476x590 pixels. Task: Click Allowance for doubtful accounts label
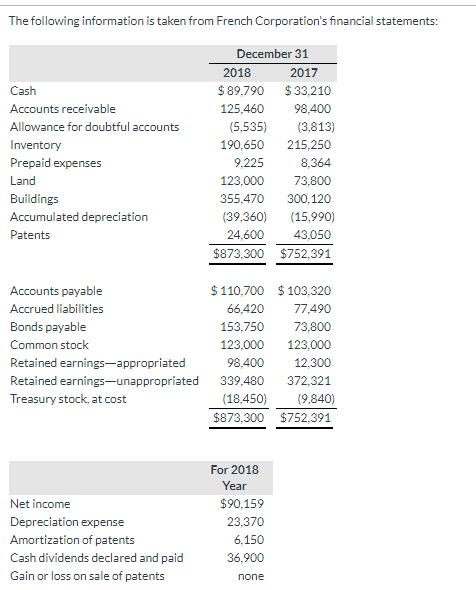click(94, 127)
